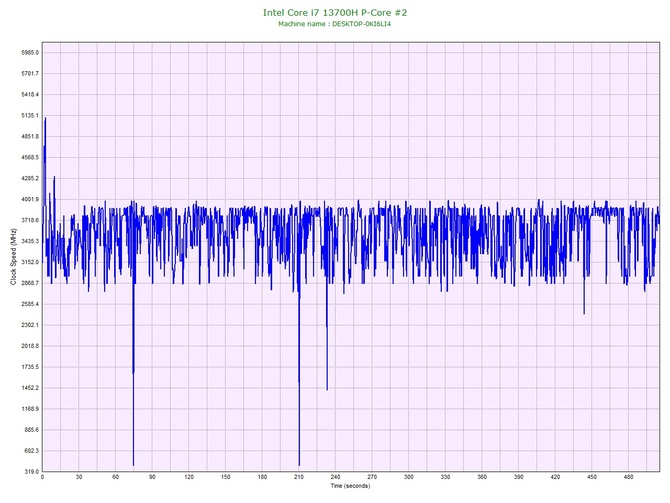
Task: Click the initial clock spike peak near 5135 MHz
Action: (x=45, y=118)
